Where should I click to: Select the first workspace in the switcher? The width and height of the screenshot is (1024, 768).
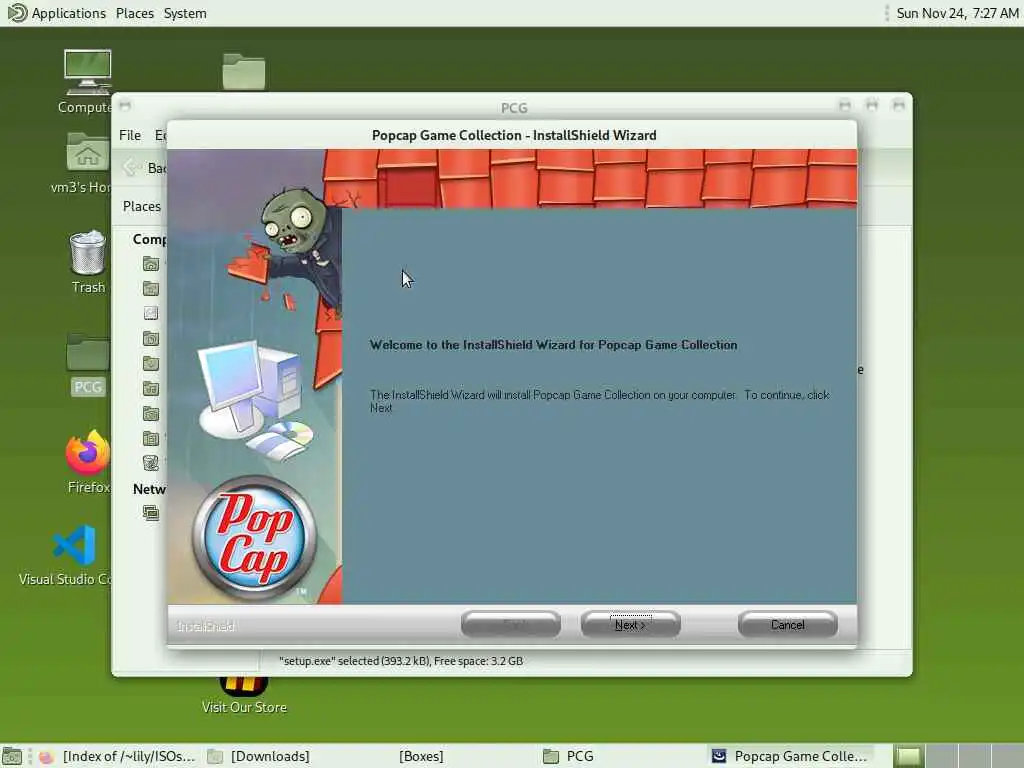point(908,756)
